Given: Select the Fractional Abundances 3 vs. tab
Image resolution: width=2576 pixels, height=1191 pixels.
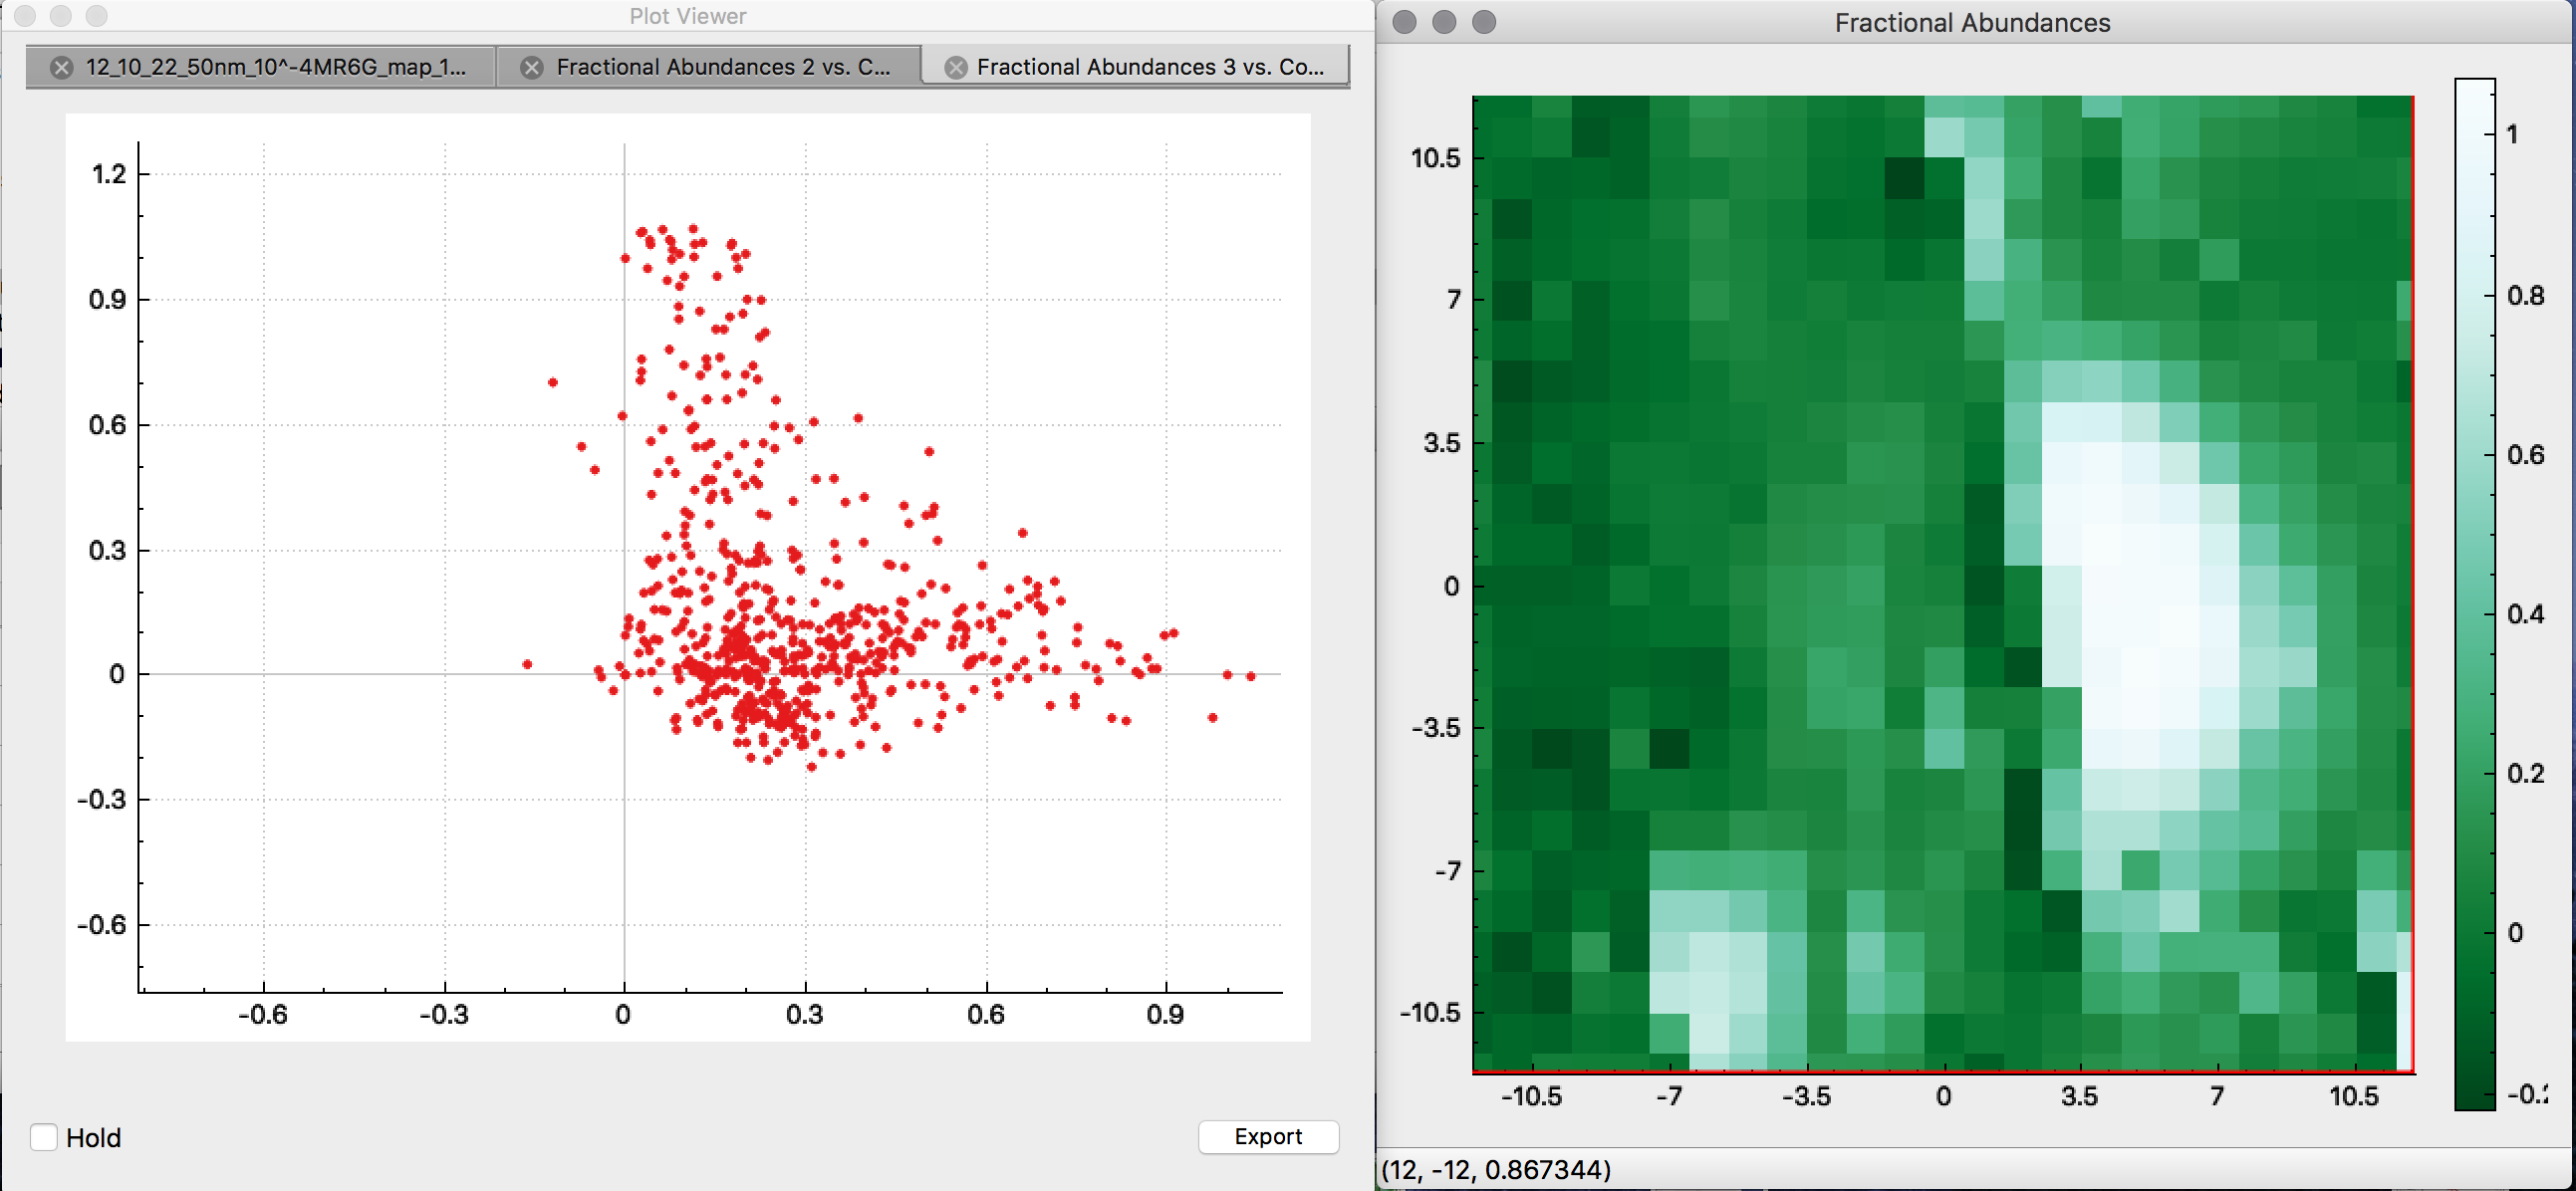Looking at the screenshot, I should pos(1149,67).
